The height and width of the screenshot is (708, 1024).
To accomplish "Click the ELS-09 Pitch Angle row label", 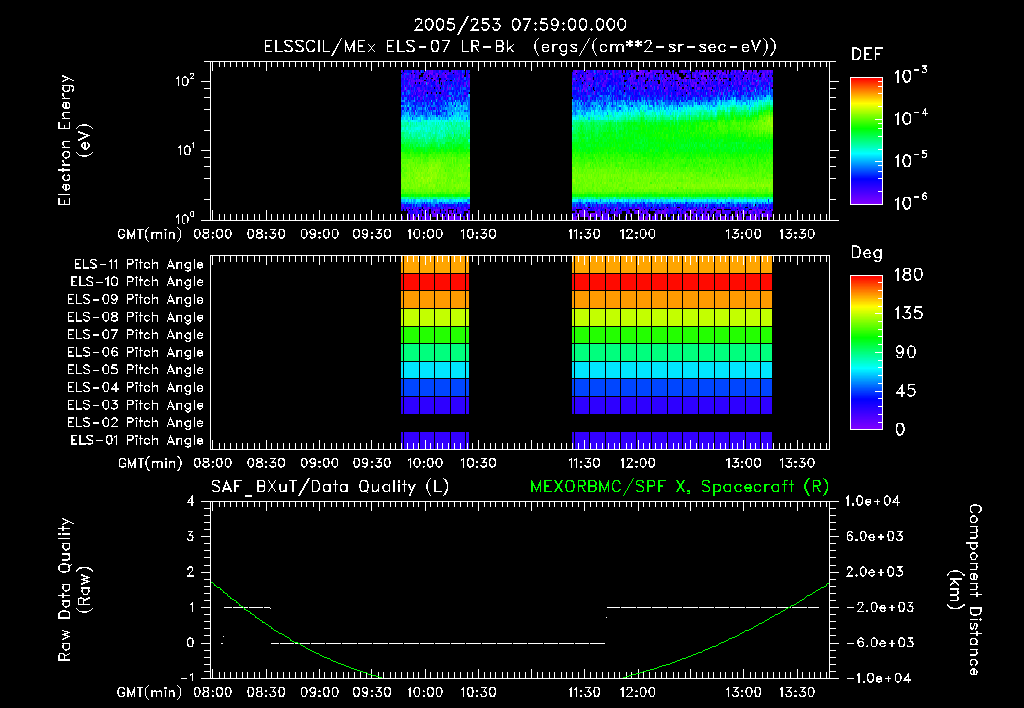I will [x=136, y=300].
